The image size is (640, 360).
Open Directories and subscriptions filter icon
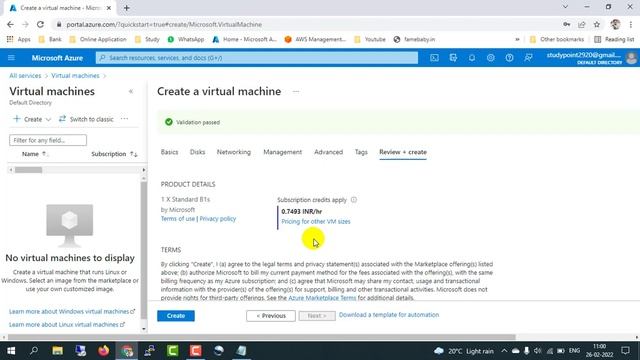pyautogui.click(x=453, y=58)
